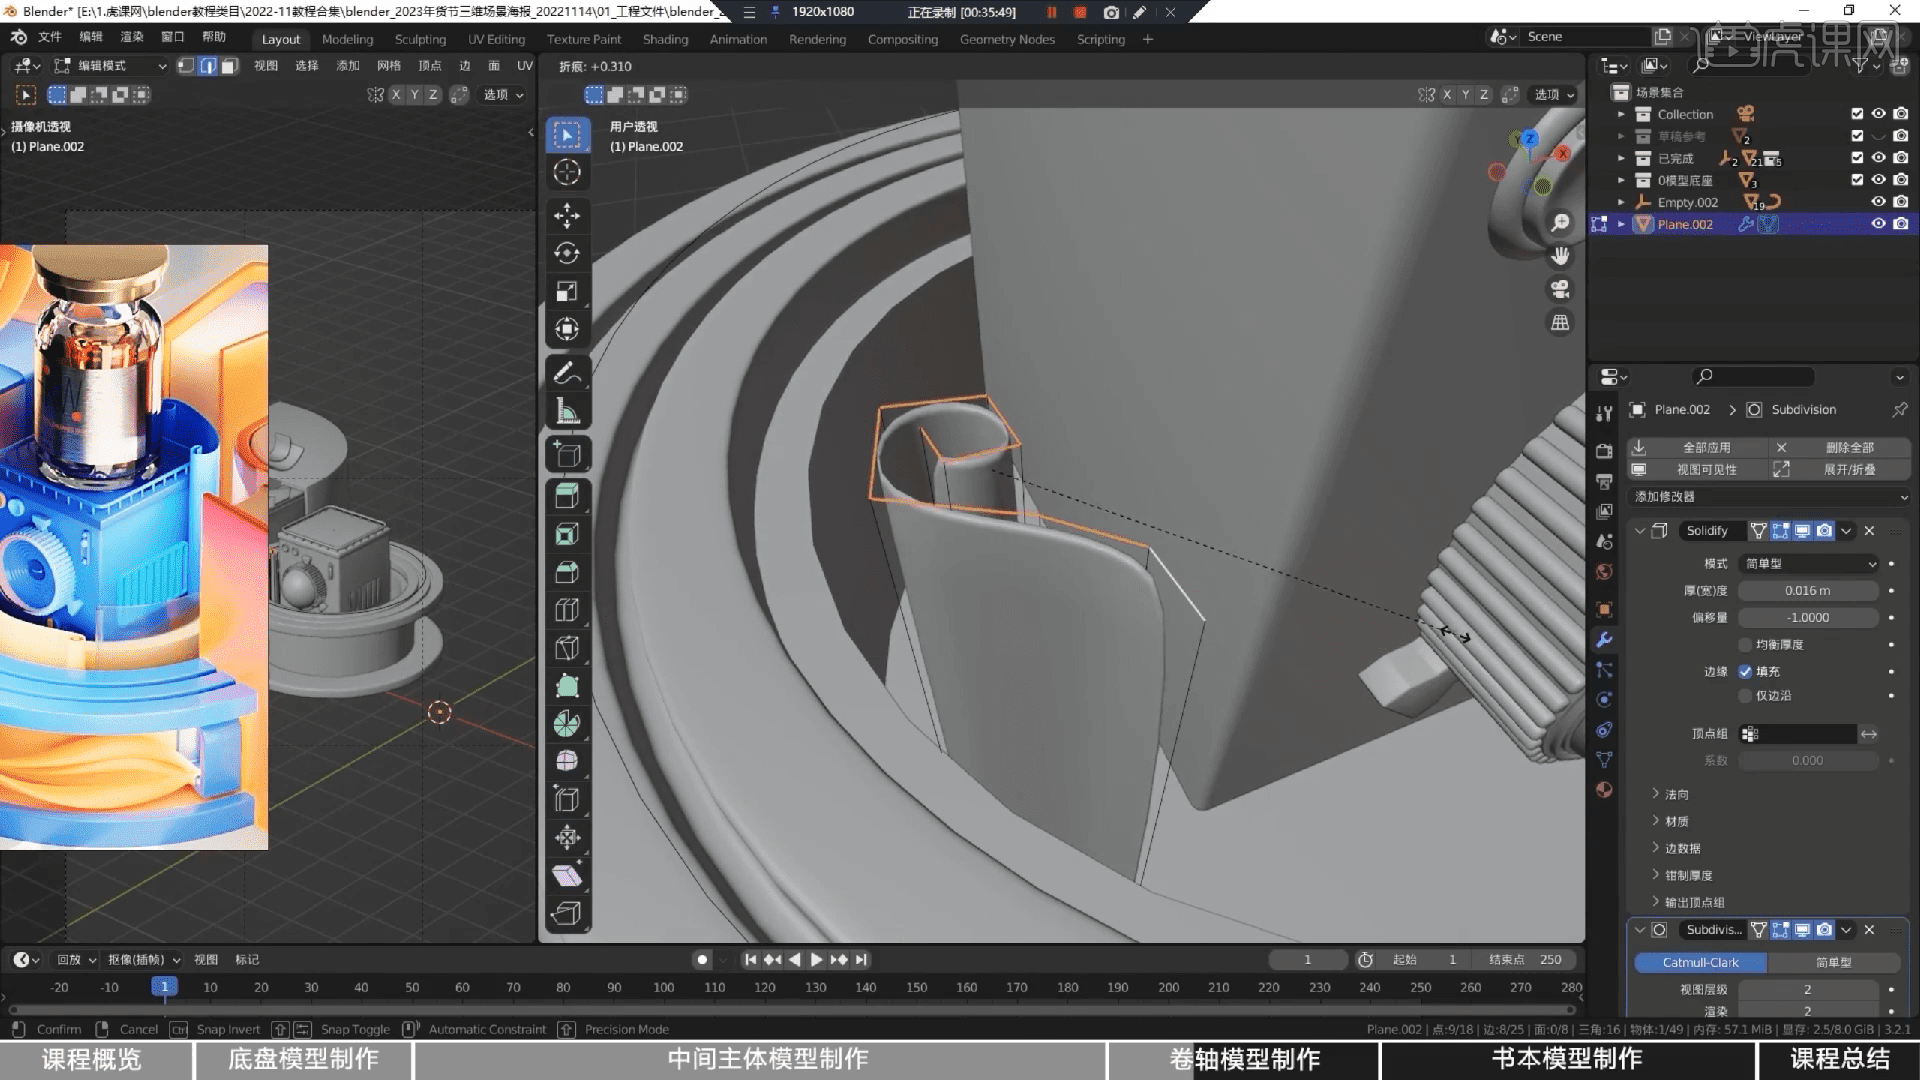1920x1080 pixels.
Task: Switch to the Sculpting workspace tab
Action: pyautogui.click(x=420, y=39)
